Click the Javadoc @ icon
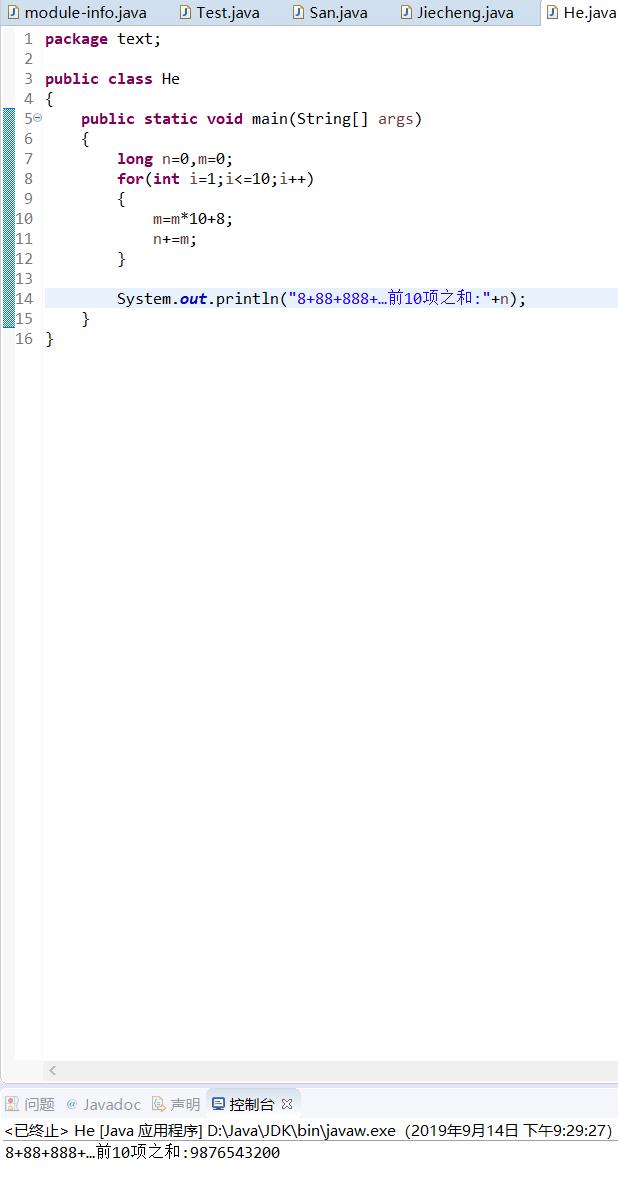The height and width of the screenshot is (1195, 618). (x=72, y=1104)
